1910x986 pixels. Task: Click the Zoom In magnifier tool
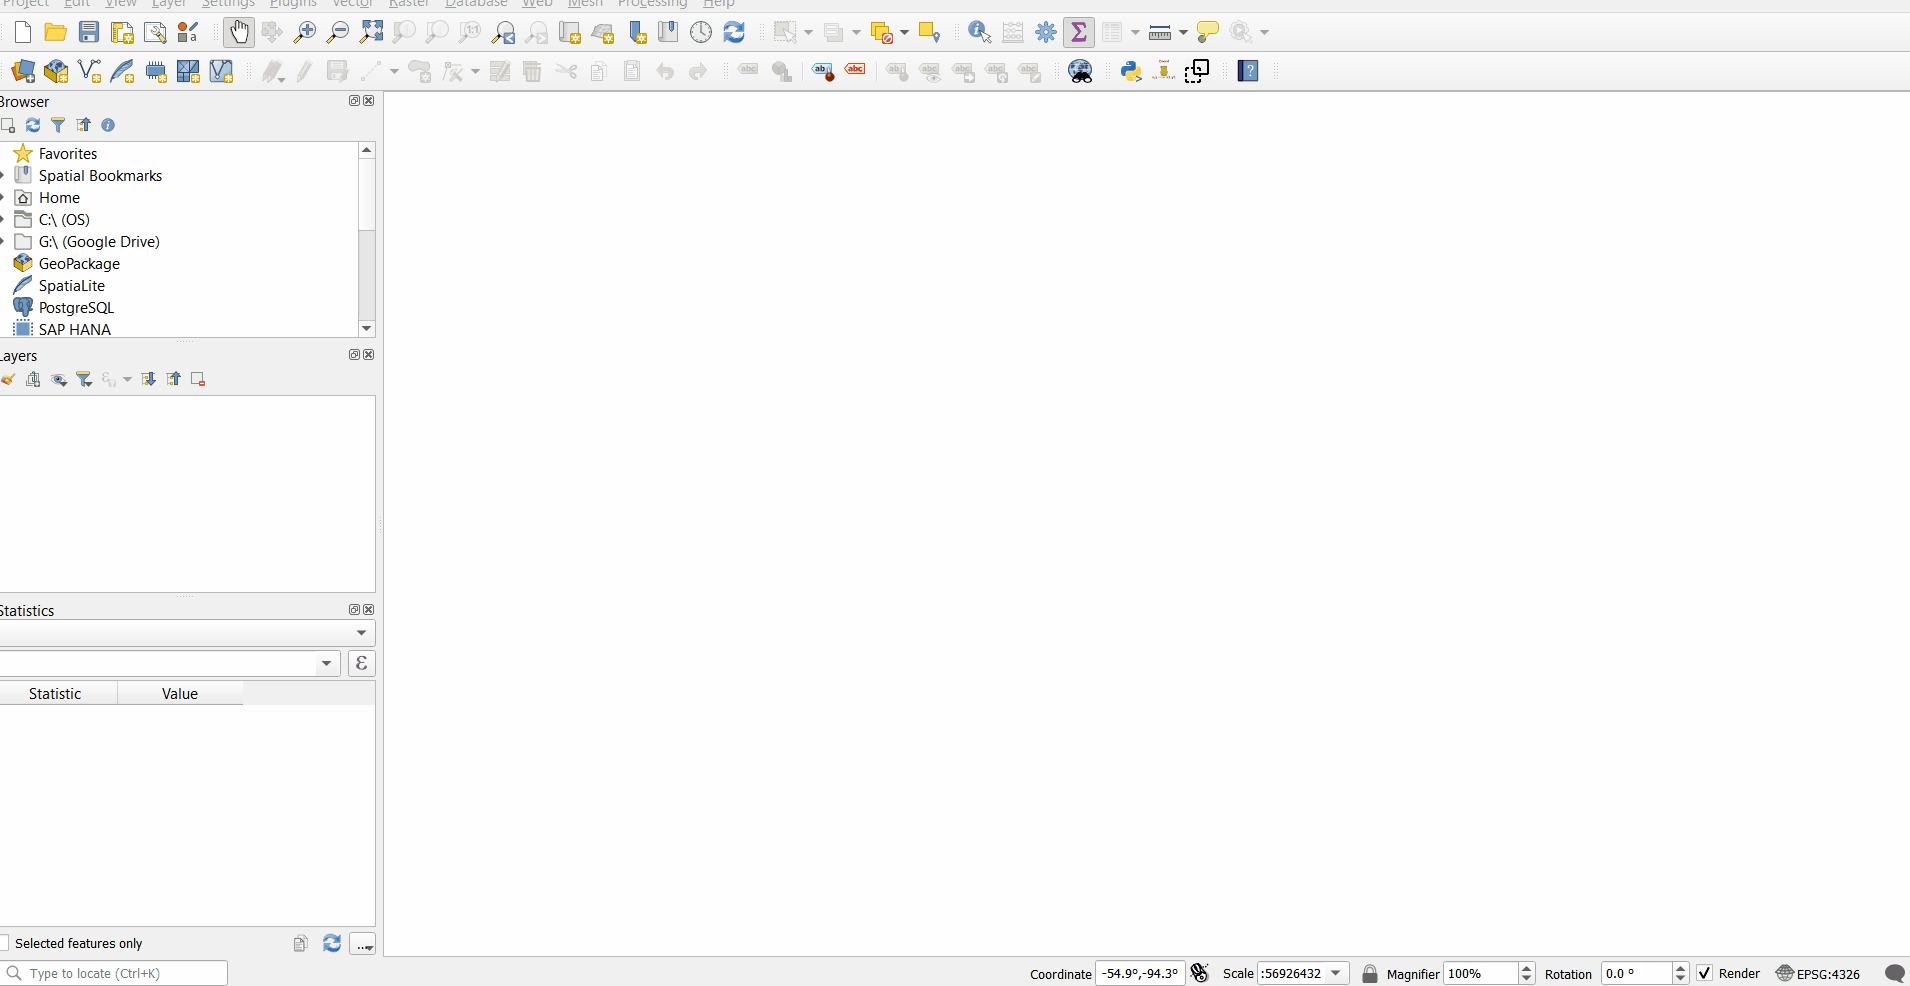click(304, 33)
